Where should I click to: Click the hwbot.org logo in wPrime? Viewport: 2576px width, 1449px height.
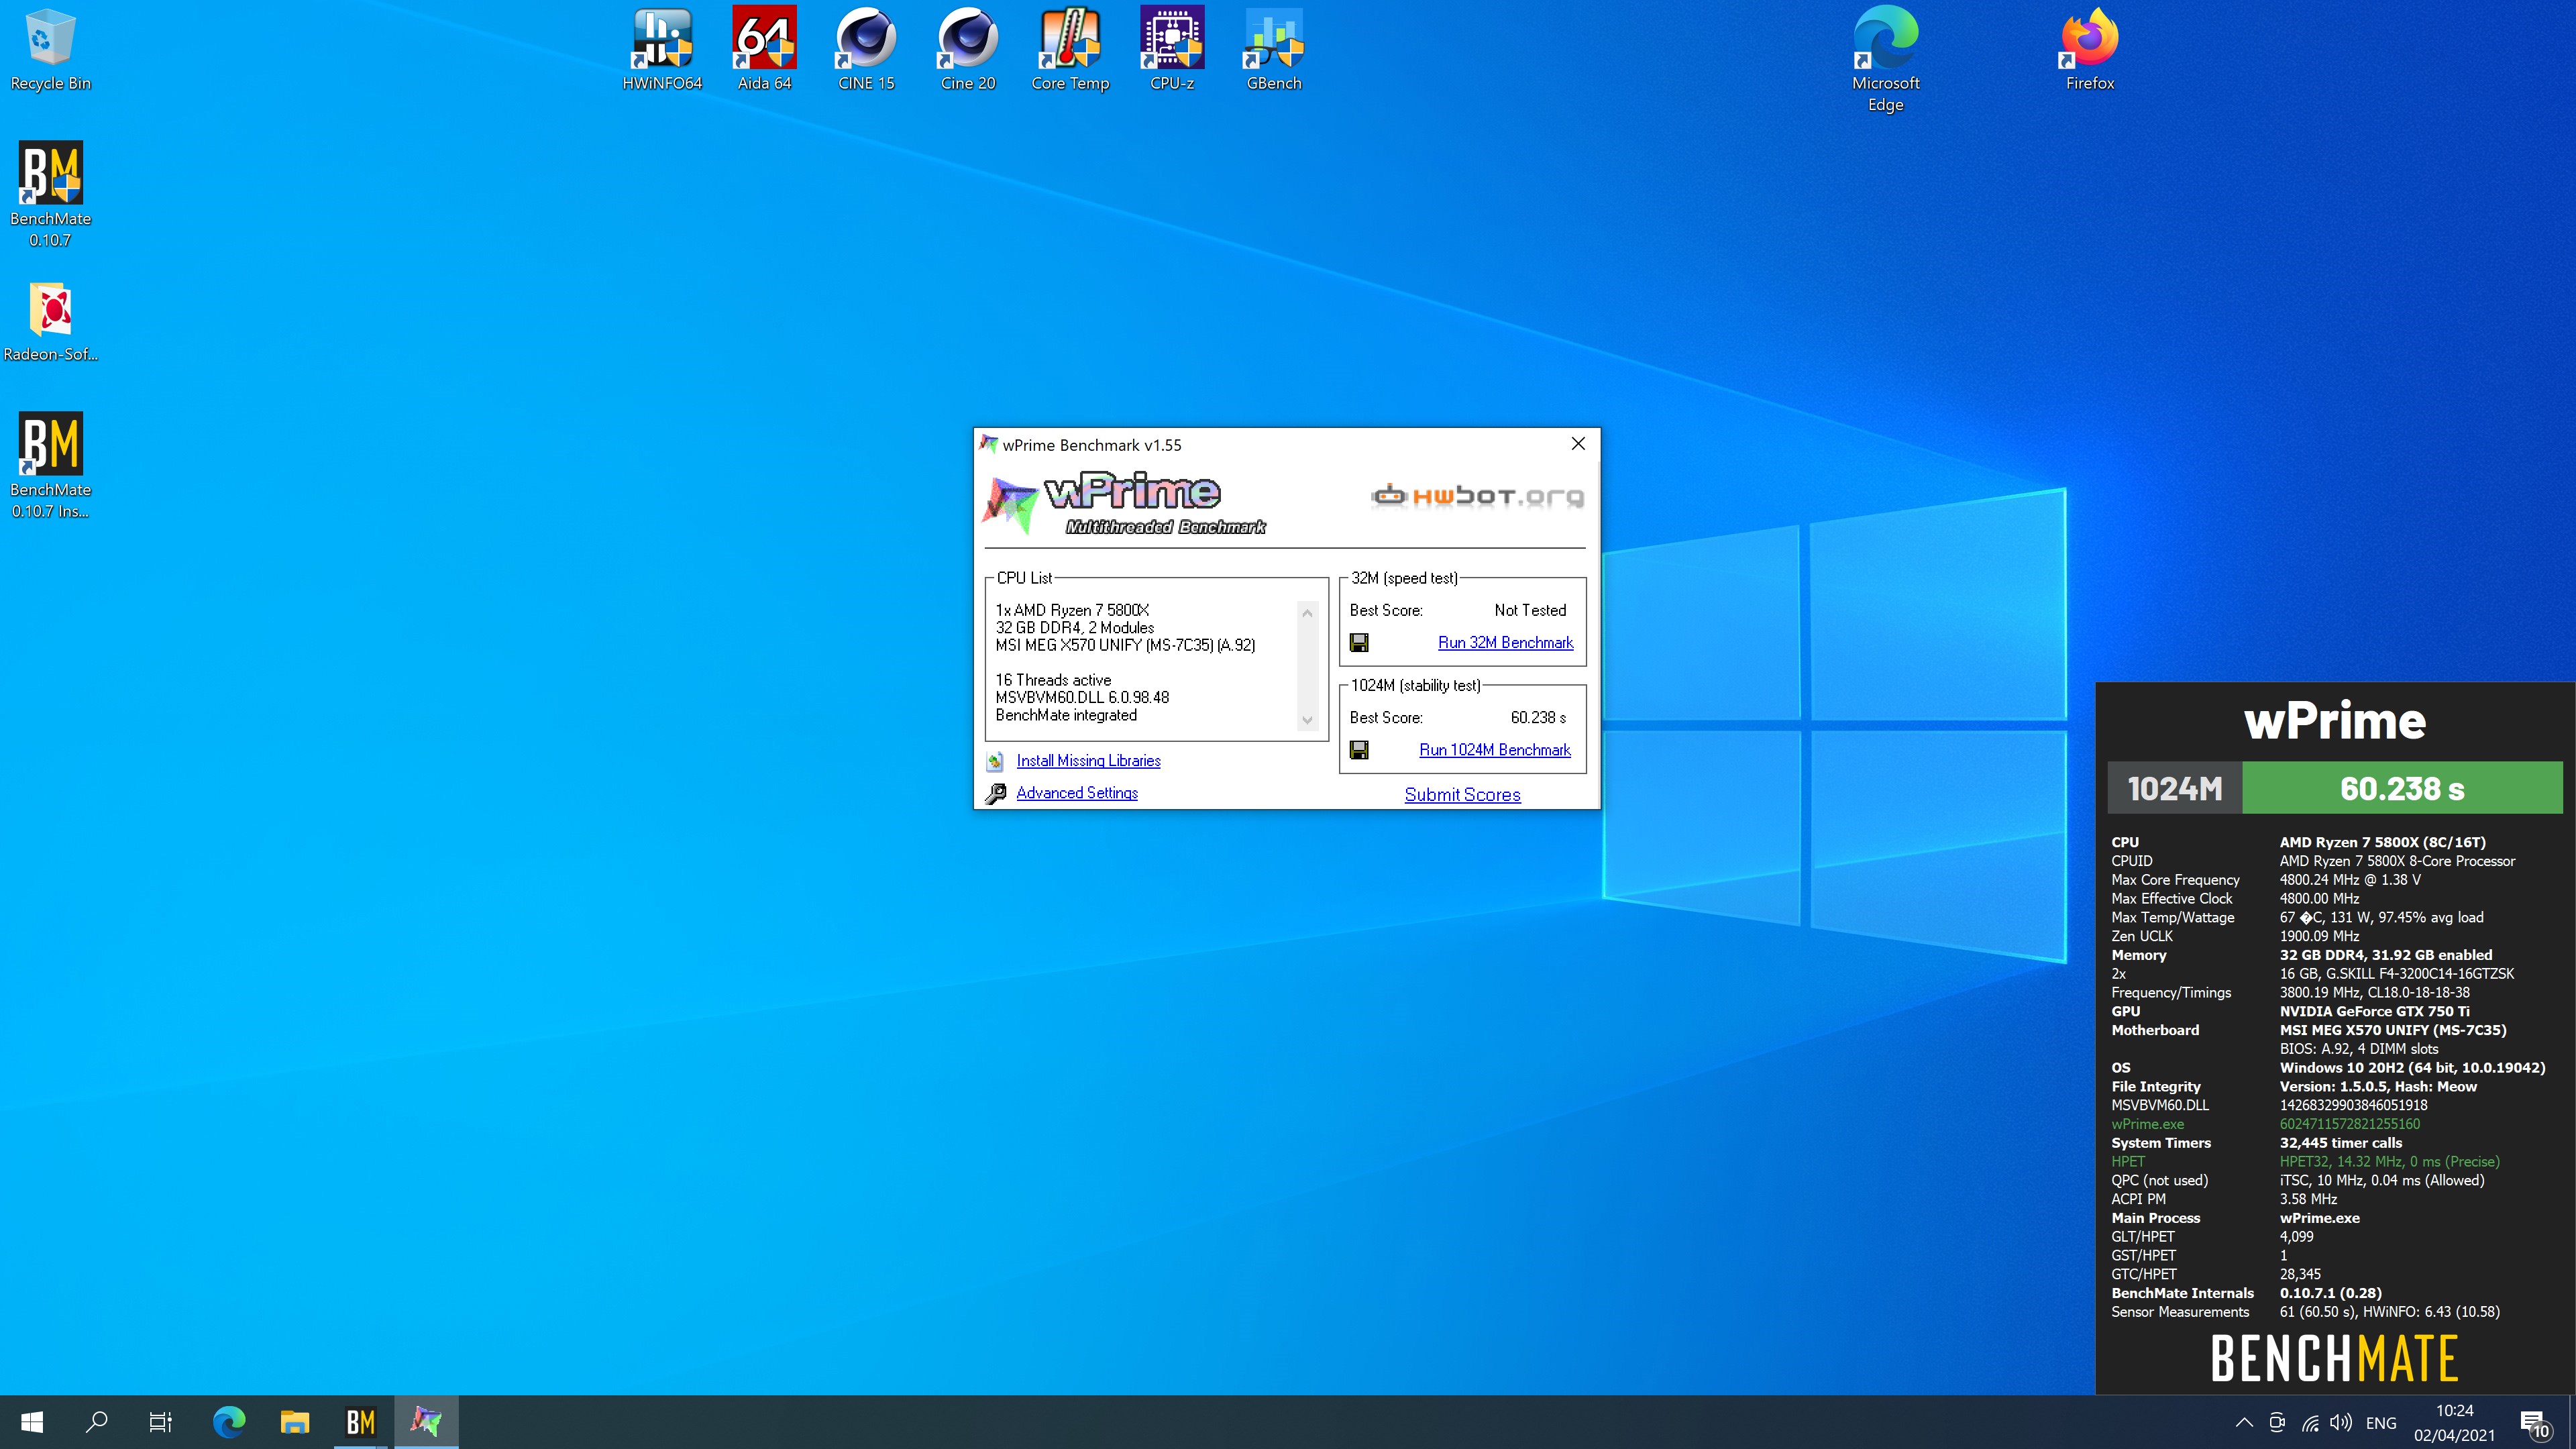(x=1477, y=496)
